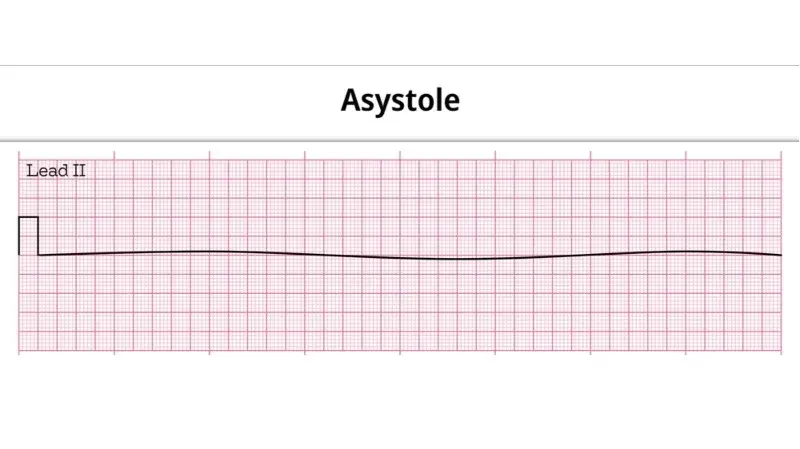The width and height of the screenshot is (800, 449).
Task: Click the last top tick mark at the strip's right edge
Action: pyautogui.click(x=781, y=155)
